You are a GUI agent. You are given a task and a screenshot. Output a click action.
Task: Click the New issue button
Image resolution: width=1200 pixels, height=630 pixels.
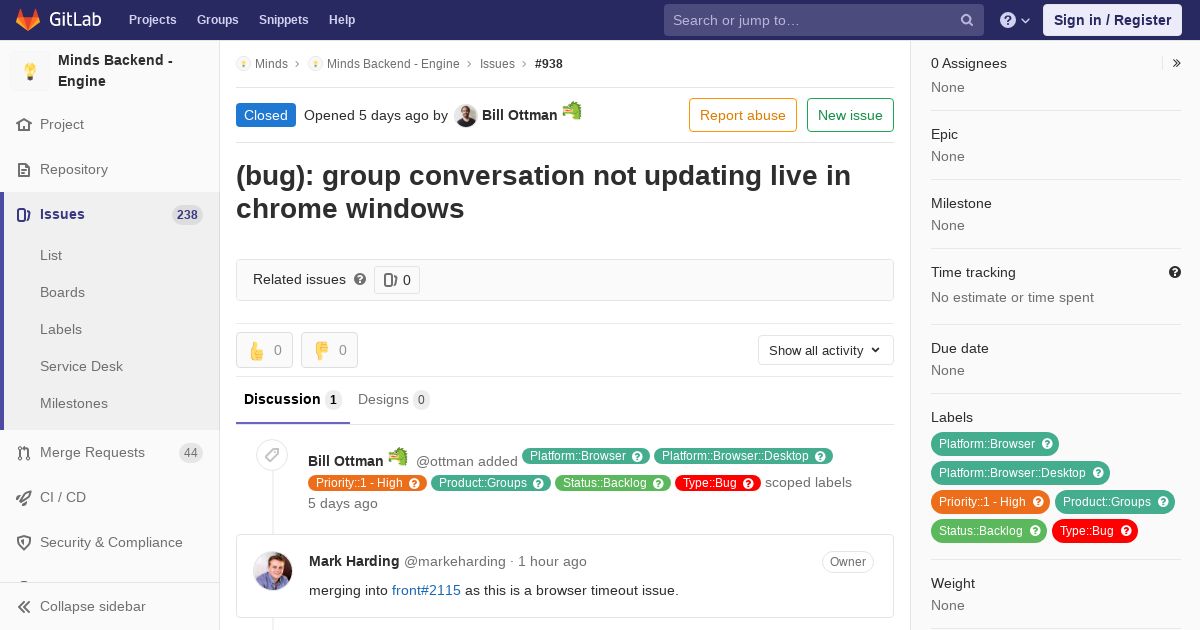tap(850, 115)
